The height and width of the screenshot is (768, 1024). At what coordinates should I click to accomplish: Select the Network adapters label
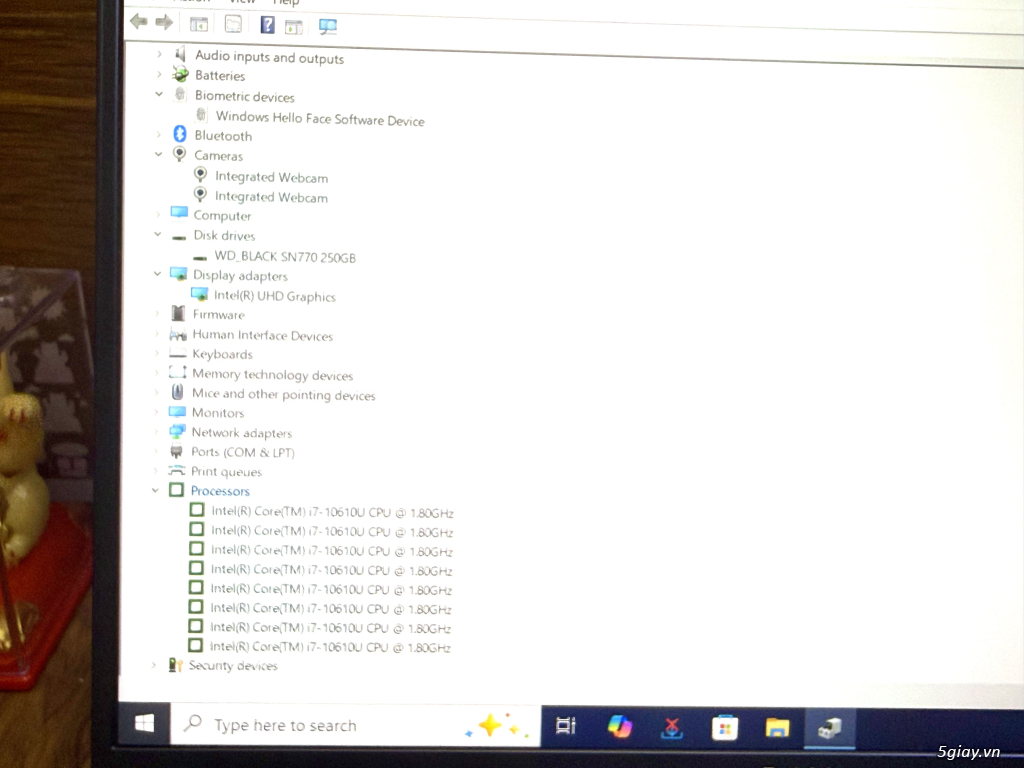pyautogui.click(x=242, y=432)
